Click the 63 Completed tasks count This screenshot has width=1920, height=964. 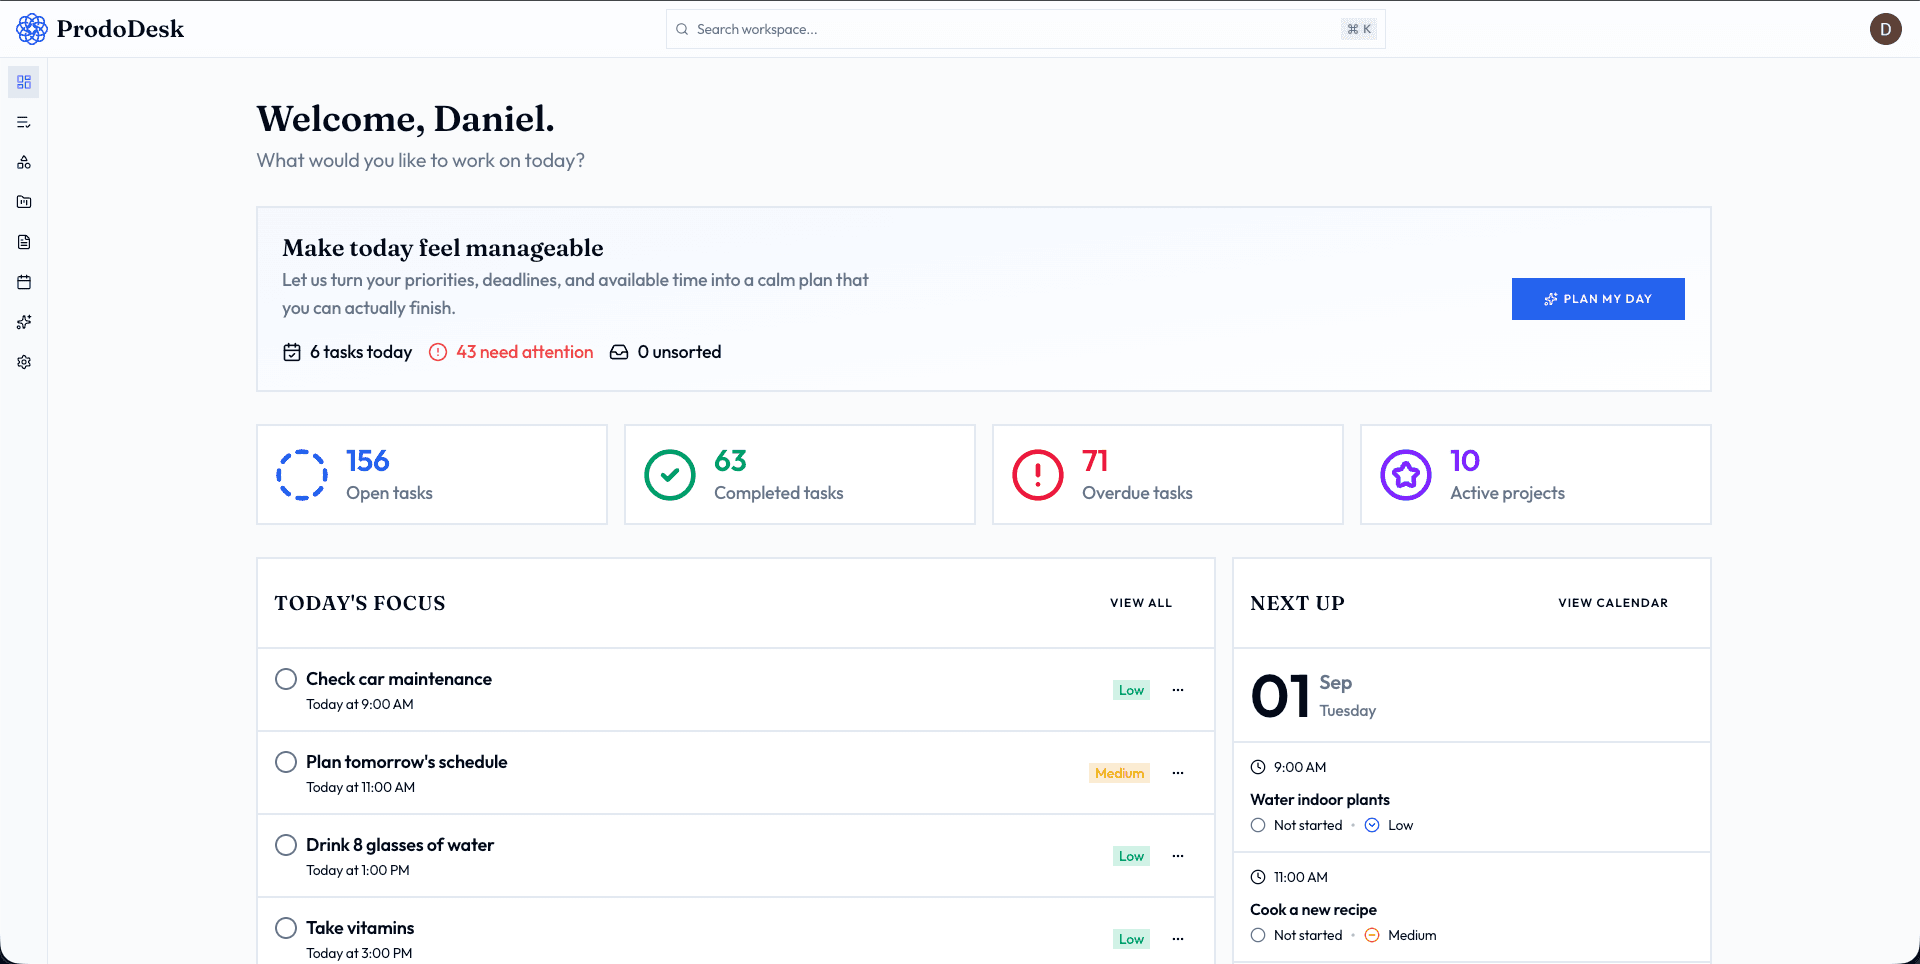click(x=730, y=461)
